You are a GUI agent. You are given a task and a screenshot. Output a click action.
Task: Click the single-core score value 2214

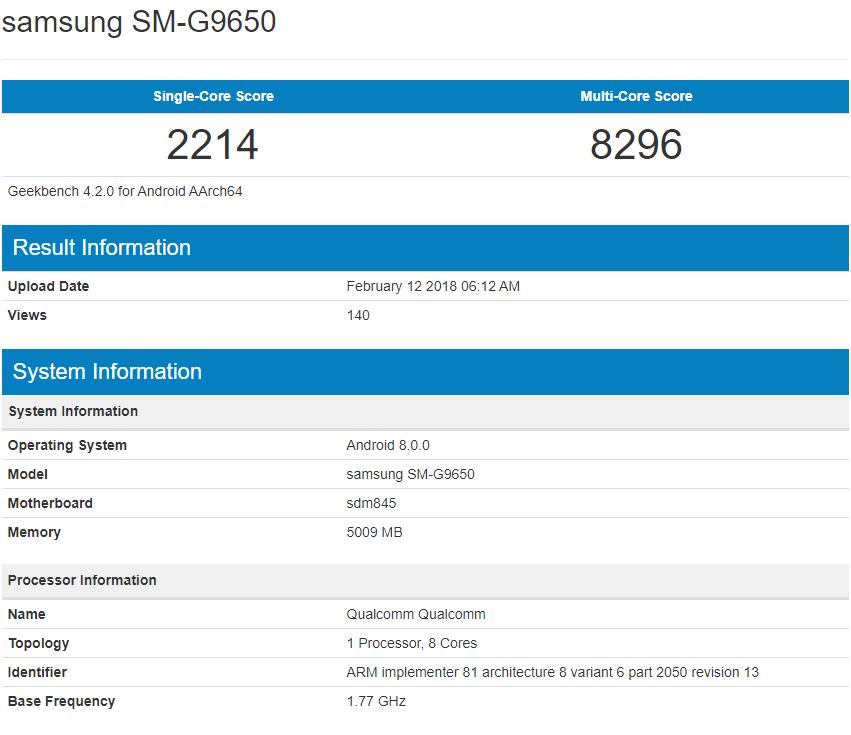[x=213, y=144]
